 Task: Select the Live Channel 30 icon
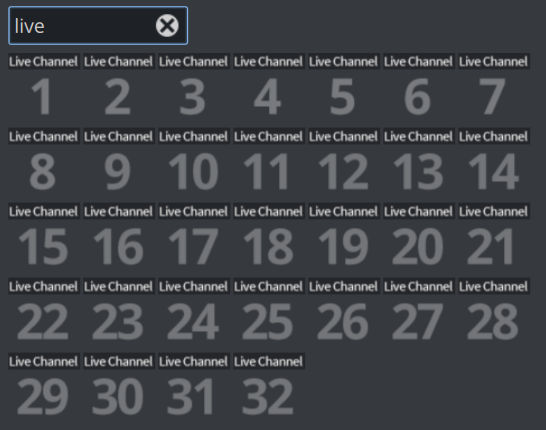pyautogui.click(x=118, y=387)
